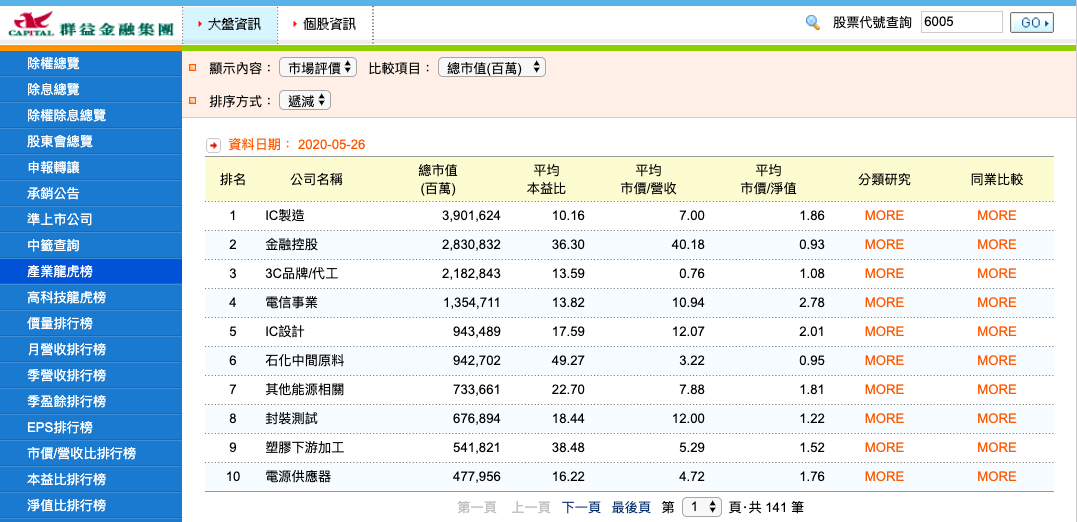The width and height of the screenshot is (1077, 522).
Task: Select 申報轉讓 in sidebar
Action: click(x=91, y=168)
